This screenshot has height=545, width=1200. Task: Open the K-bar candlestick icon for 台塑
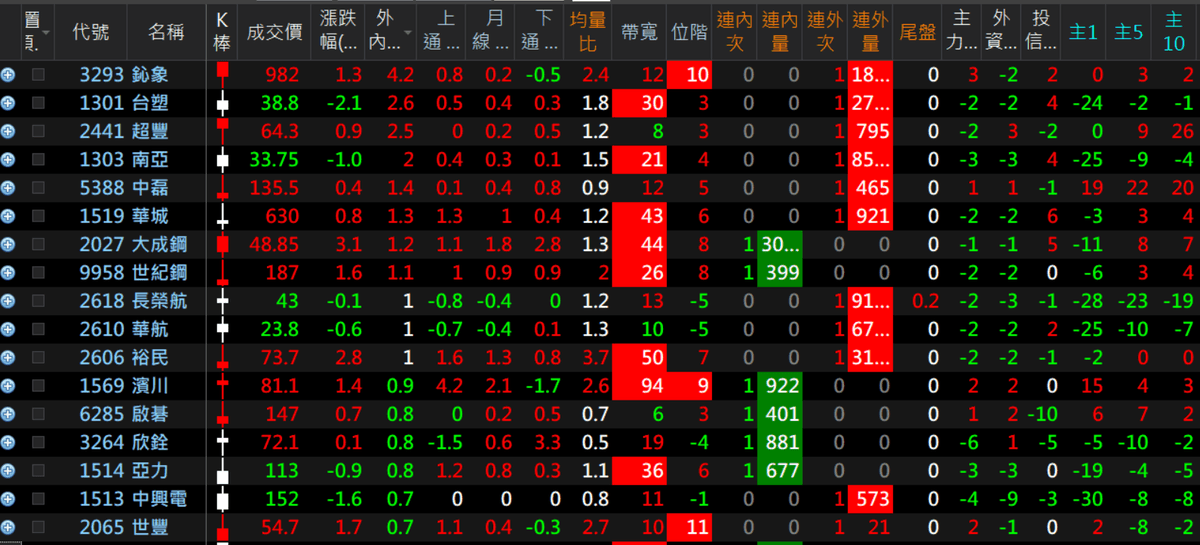click(223, 102)
